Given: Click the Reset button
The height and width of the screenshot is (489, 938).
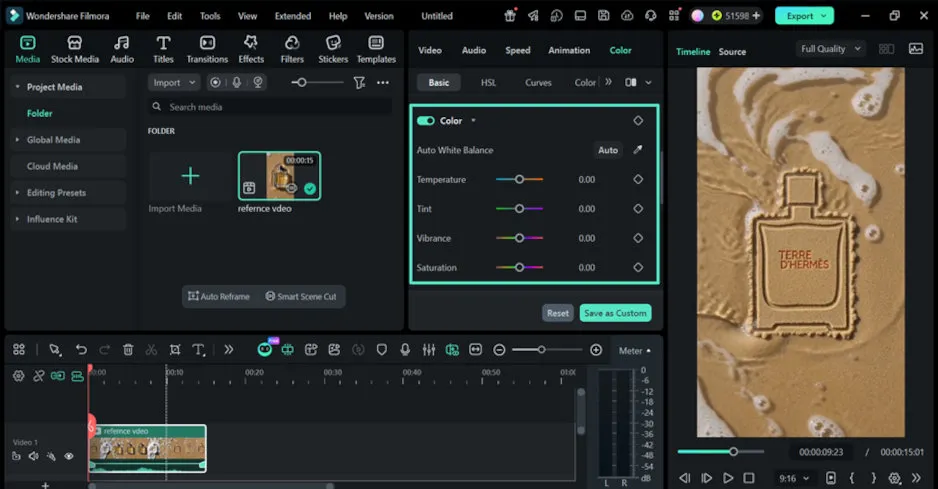Looking at the screenshot, I should click(x=558, y=313).
